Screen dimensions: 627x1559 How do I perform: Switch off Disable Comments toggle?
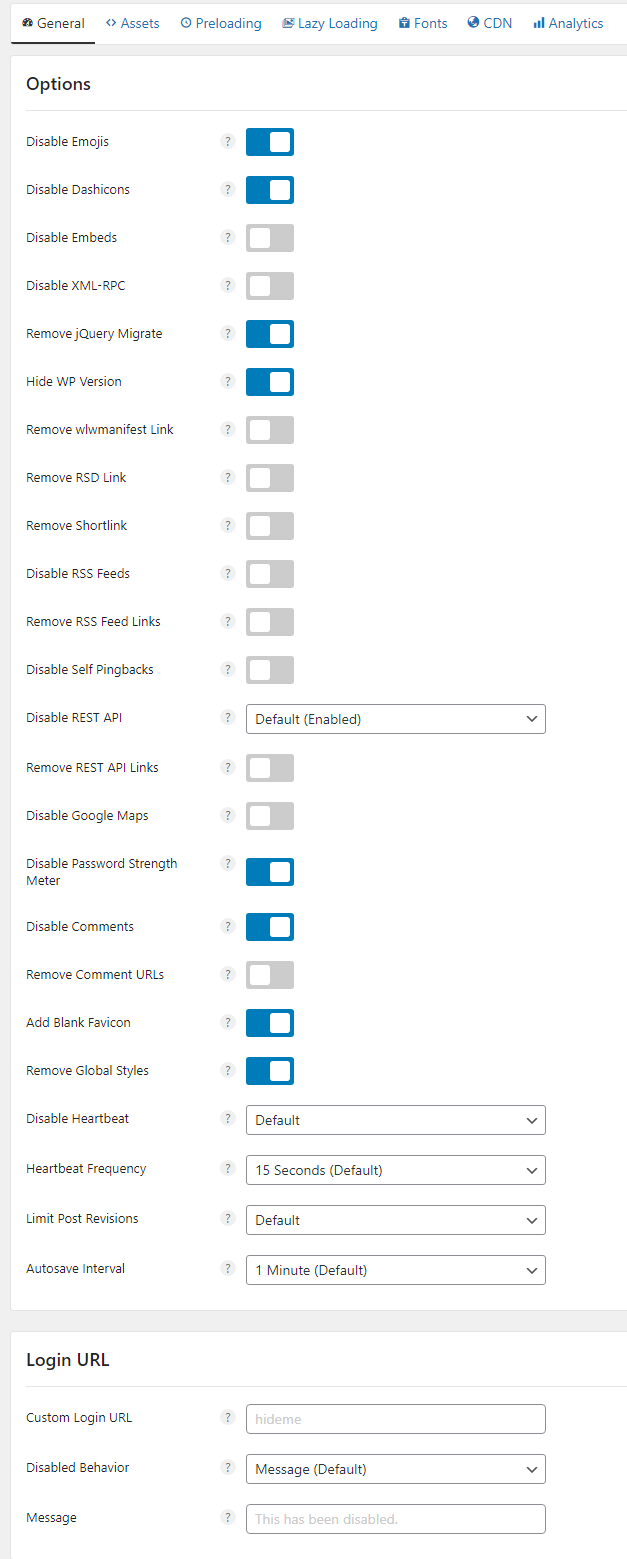270,927
